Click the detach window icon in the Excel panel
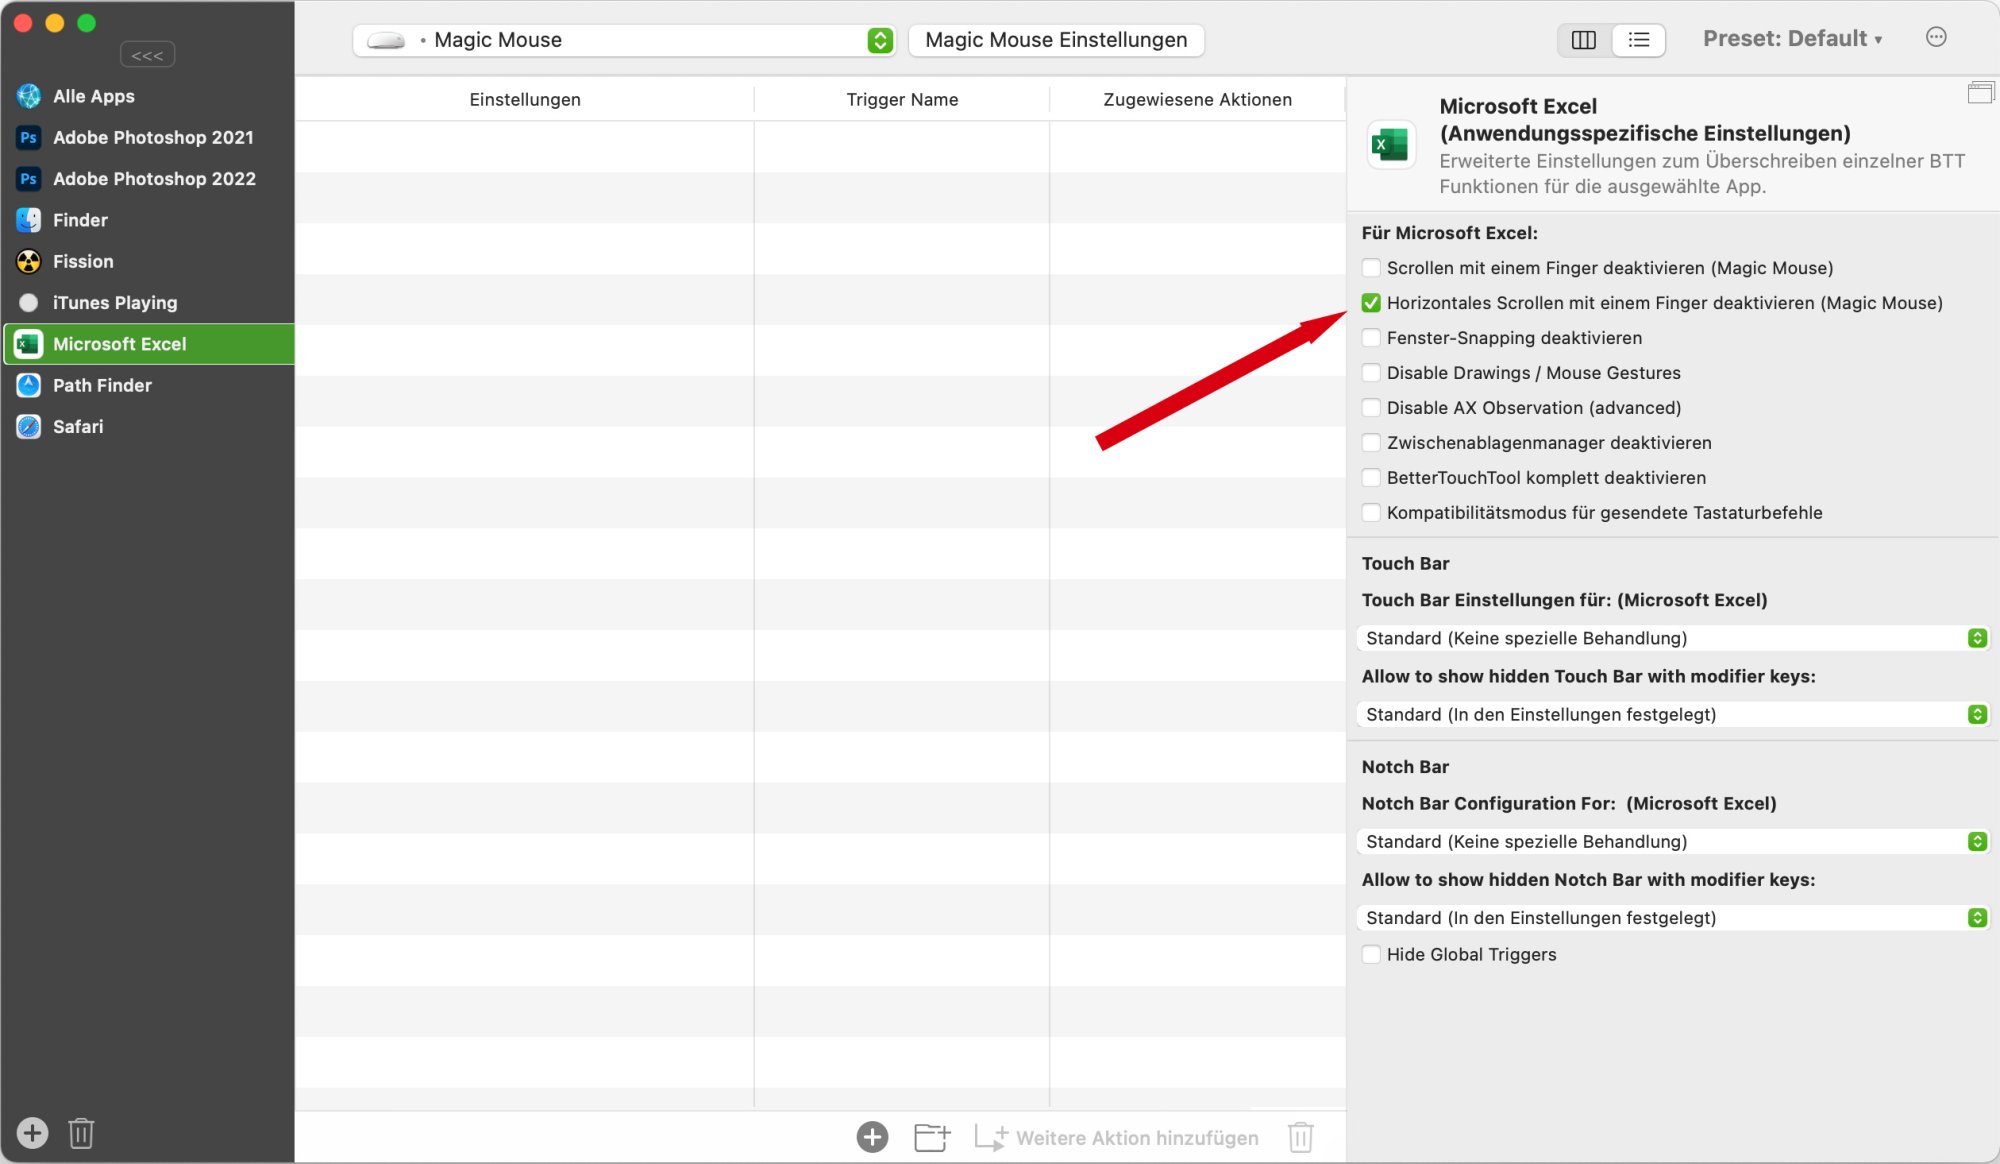The height and width of the screenshot is (1164, 2000). click(x=1980, y=93)
